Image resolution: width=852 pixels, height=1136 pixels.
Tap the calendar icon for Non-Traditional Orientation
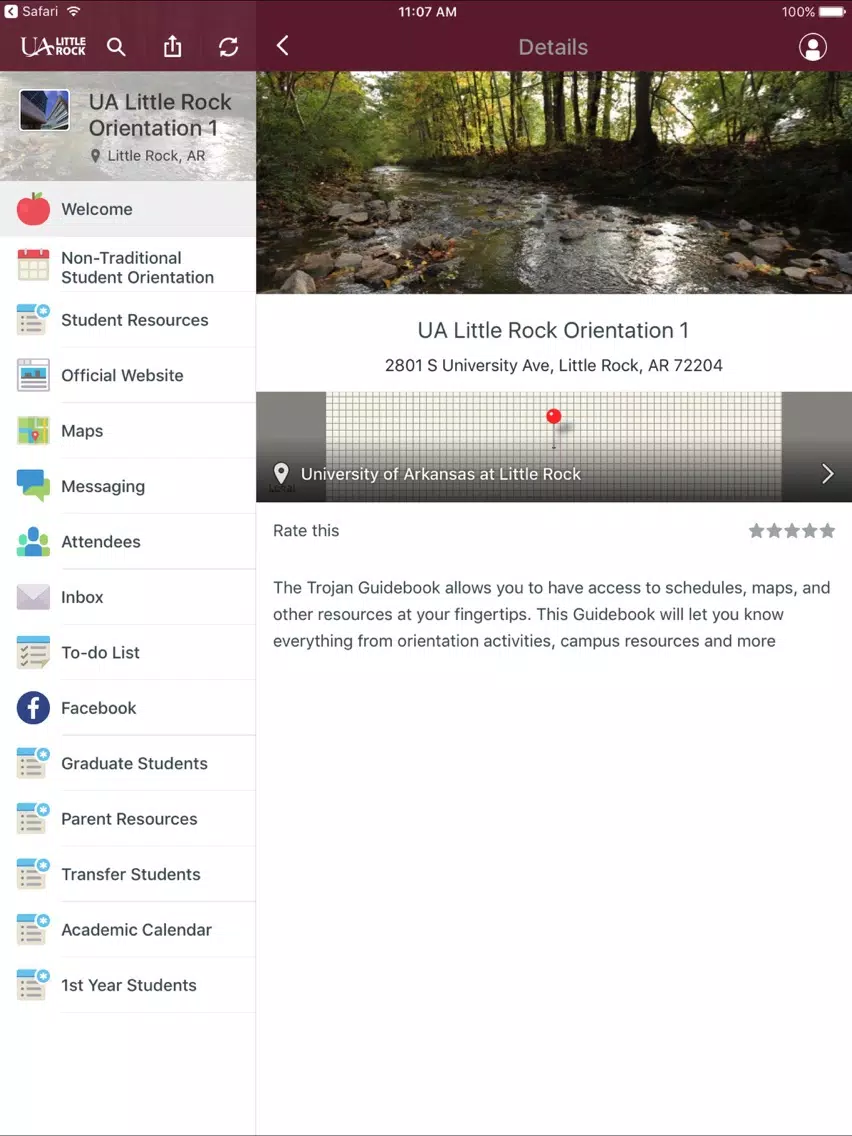[x=33, y=264]
